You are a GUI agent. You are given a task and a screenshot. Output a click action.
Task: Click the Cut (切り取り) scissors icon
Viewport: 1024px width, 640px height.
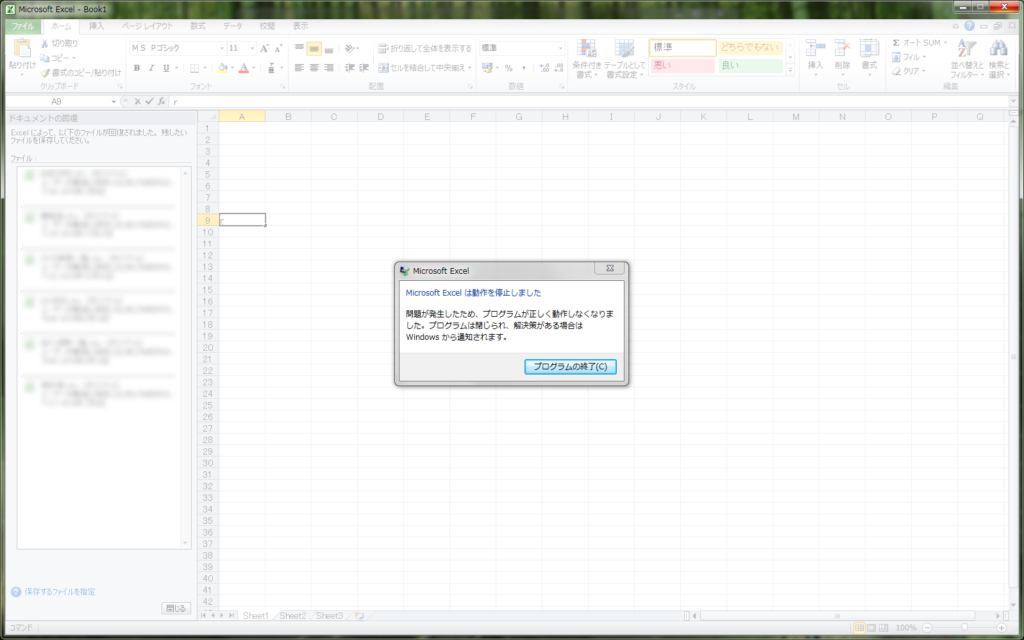[x=45, y=44]
